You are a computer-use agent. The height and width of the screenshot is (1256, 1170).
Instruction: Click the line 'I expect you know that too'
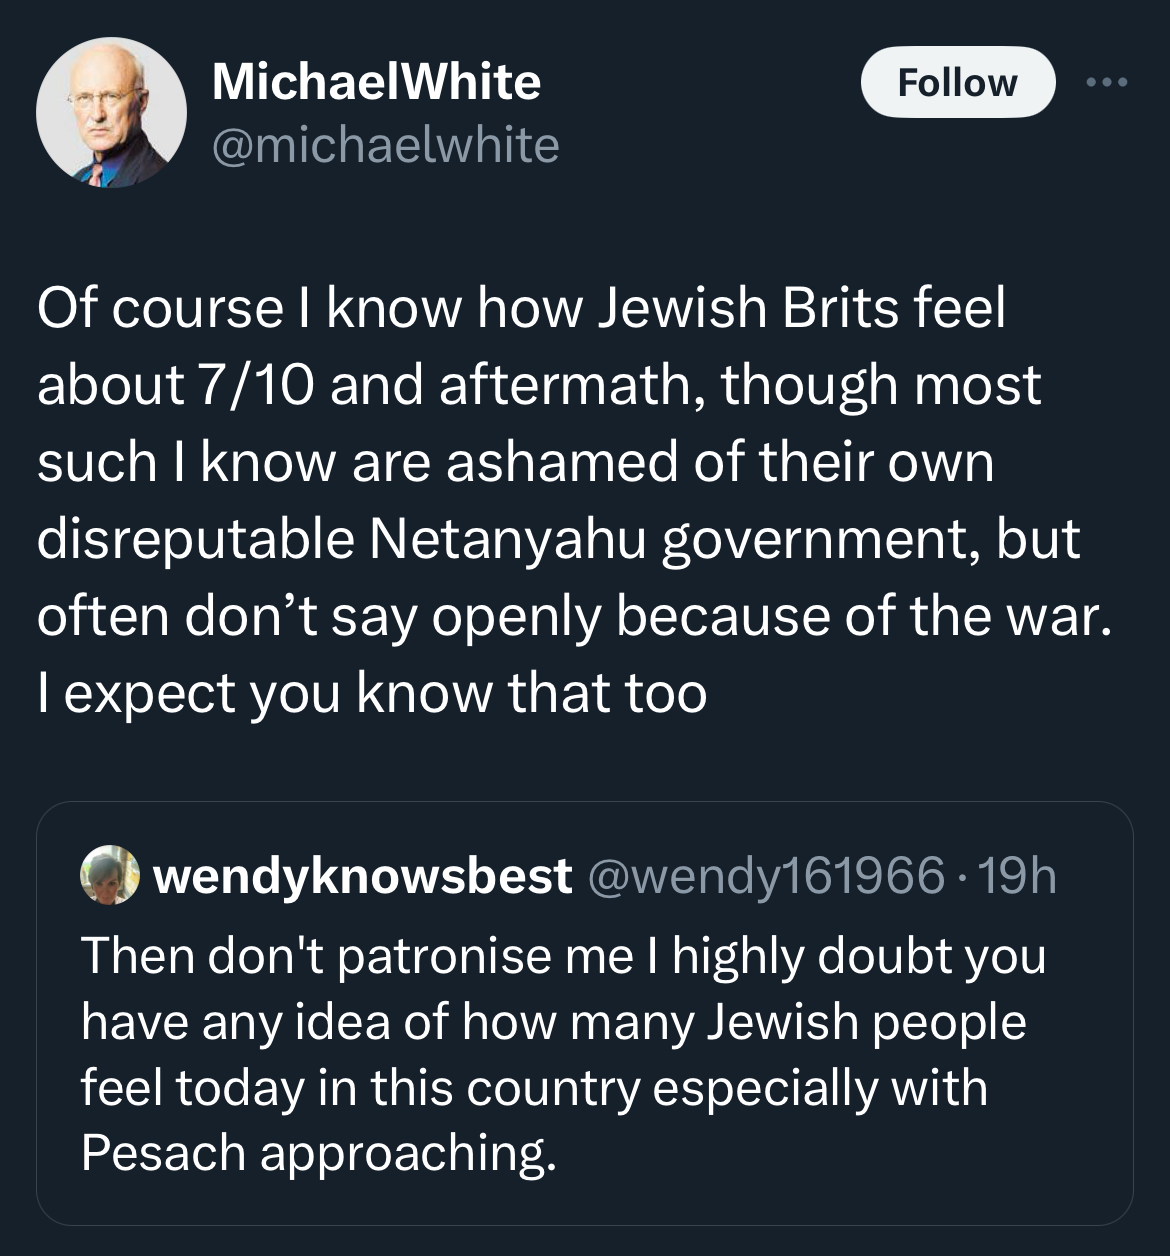[372, 692]
